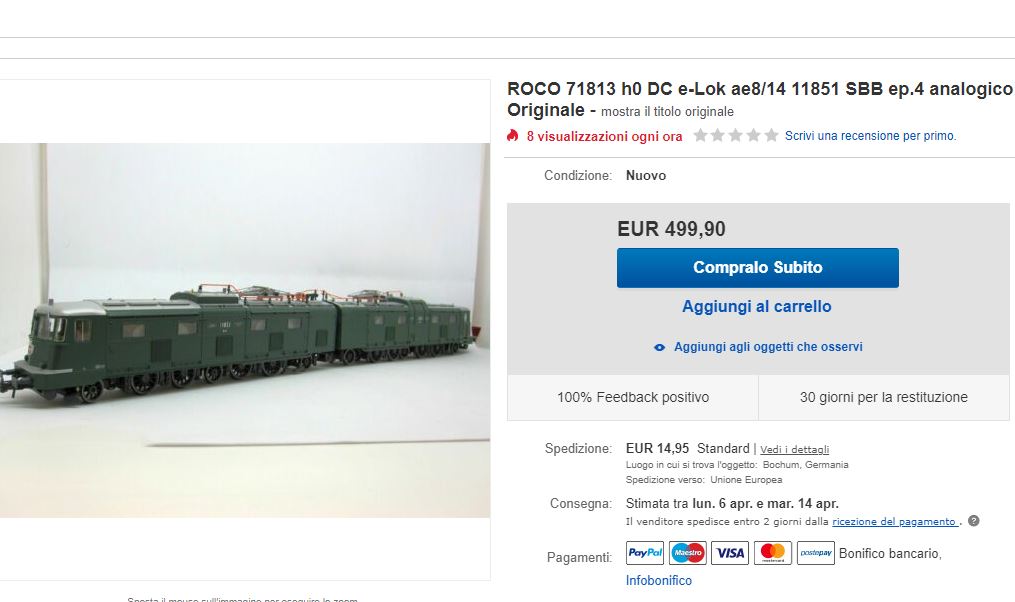Click the grey star rating row

[735, 135]
